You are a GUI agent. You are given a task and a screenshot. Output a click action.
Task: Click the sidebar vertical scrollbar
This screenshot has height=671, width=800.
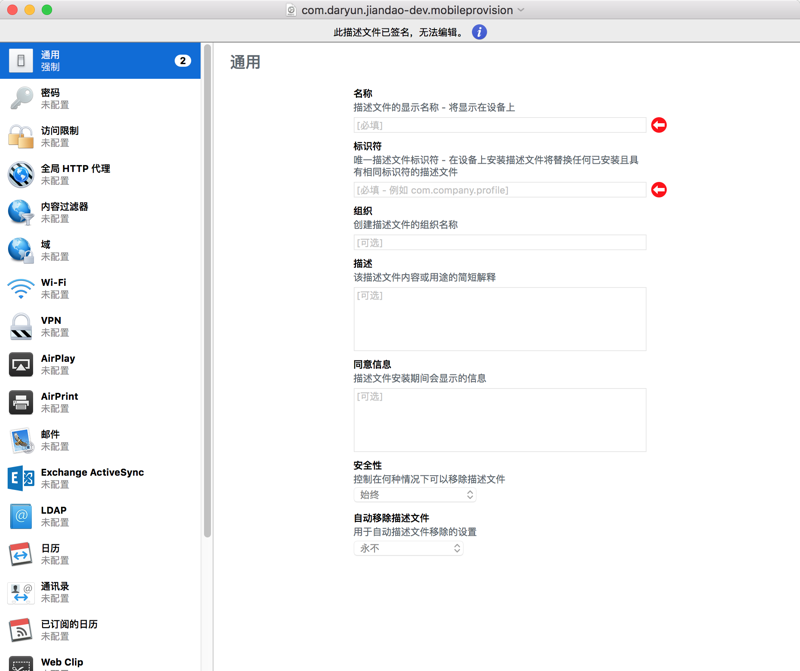pos(207,291)
